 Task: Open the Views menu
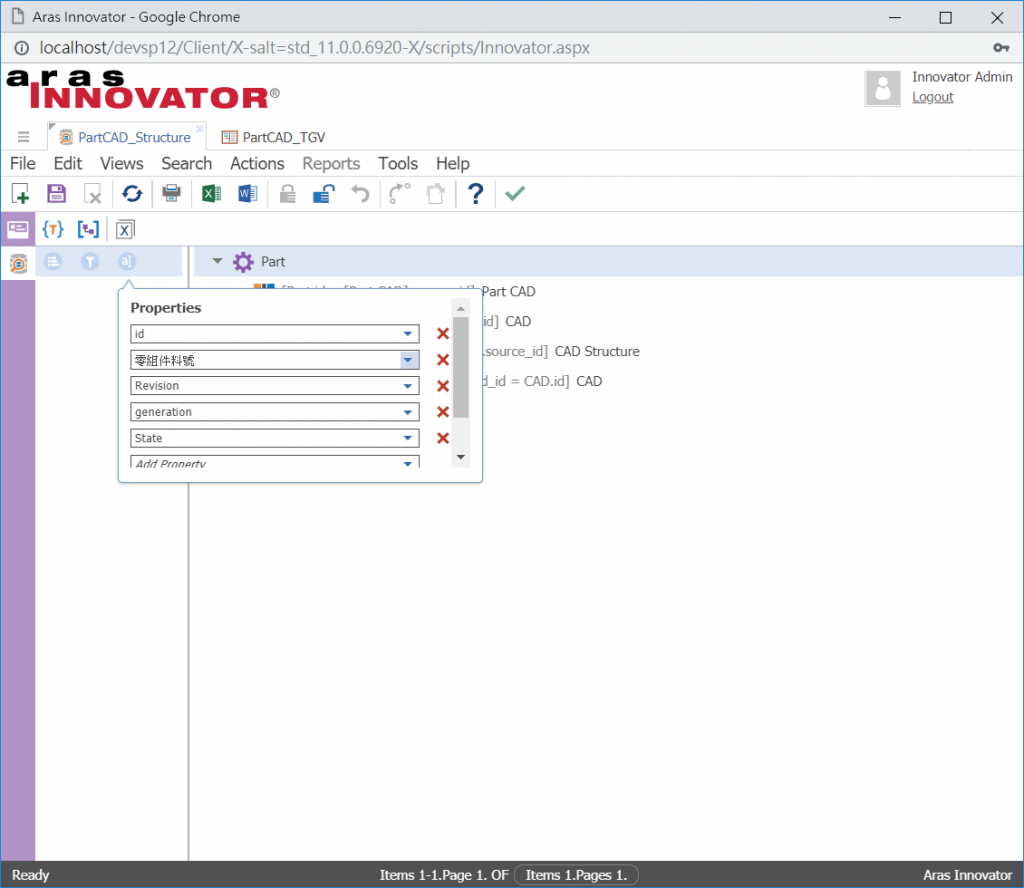(x=121, y=163)
